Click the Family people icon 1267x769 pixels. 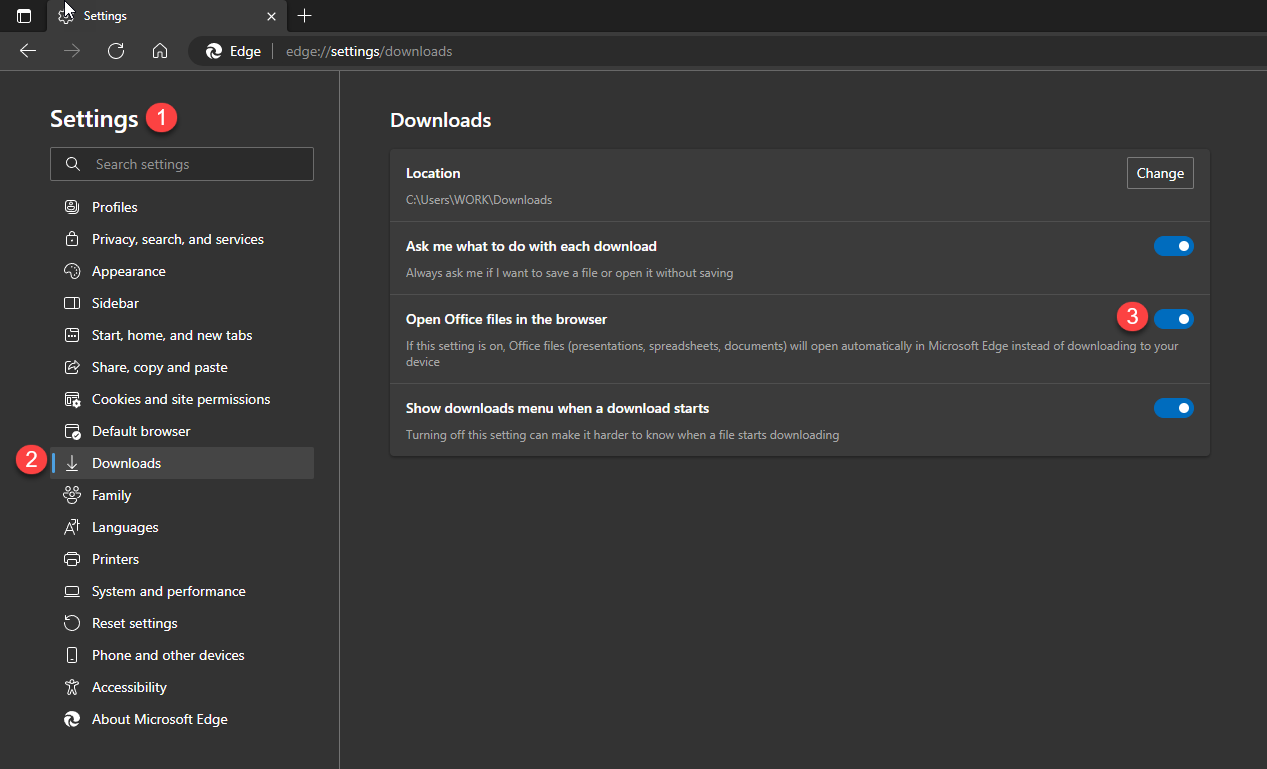tap(72, 495)
